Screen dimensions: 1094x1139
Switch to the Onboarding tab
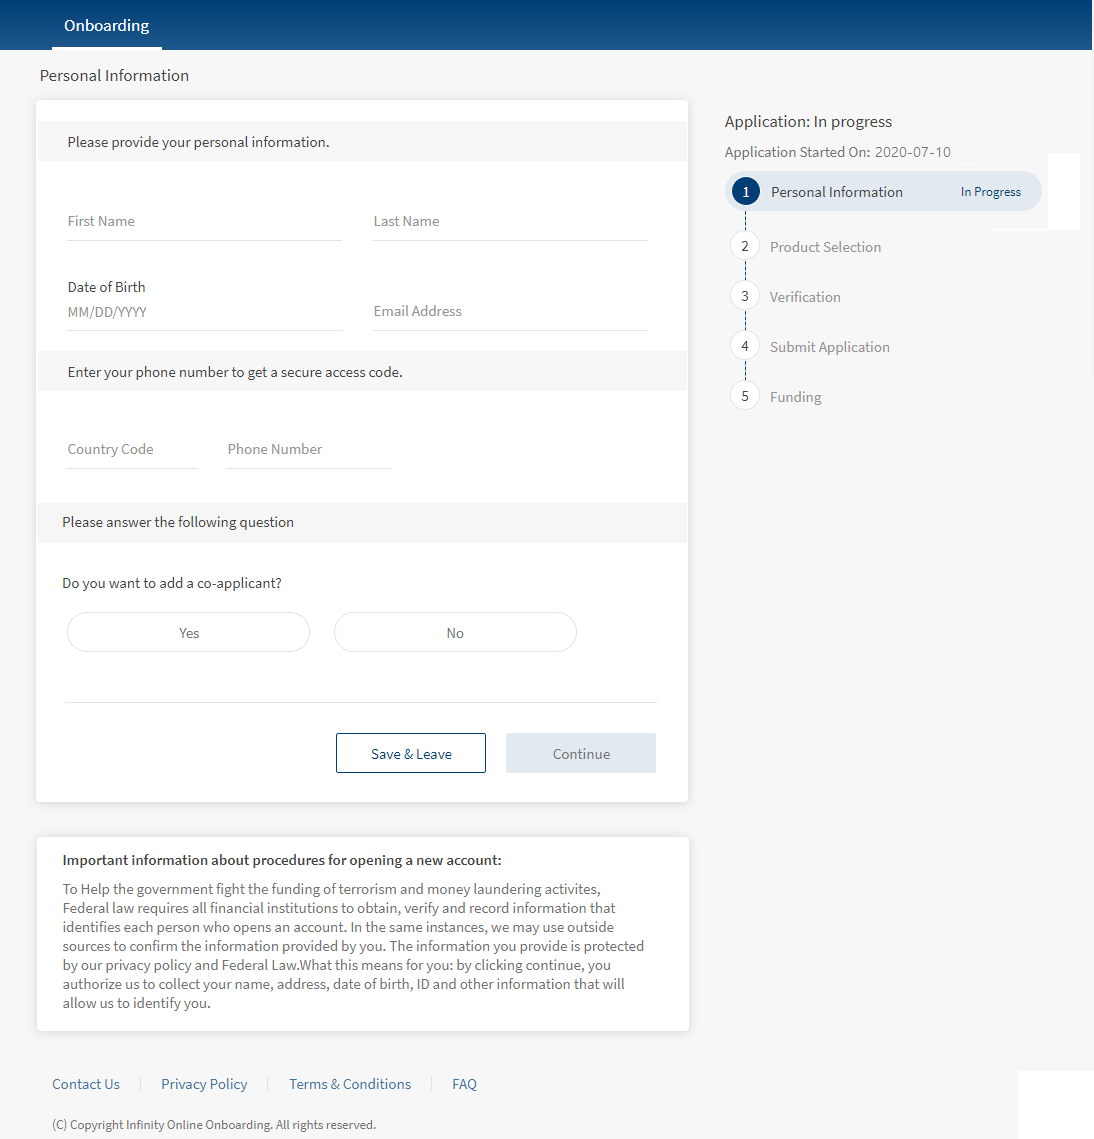point(106,26)
